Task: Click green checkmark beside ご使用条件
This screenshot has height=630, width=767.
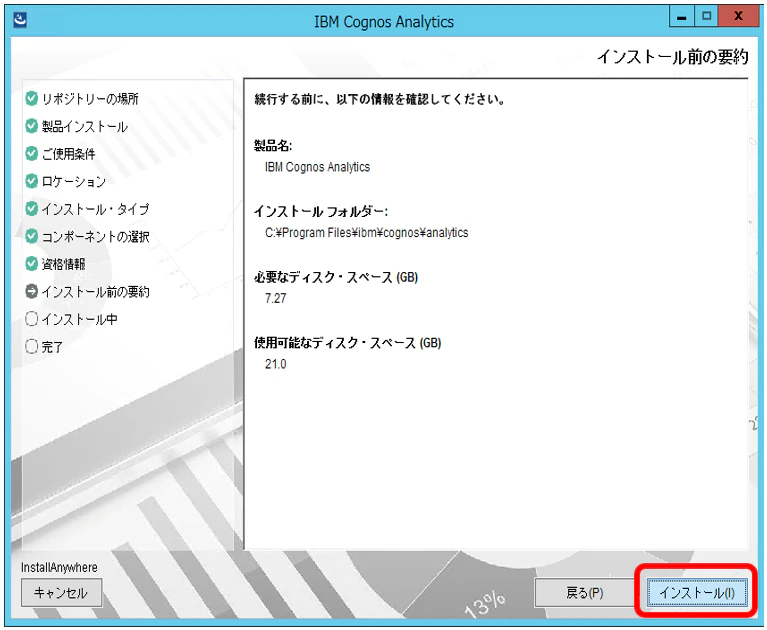Action: point(31,154)
